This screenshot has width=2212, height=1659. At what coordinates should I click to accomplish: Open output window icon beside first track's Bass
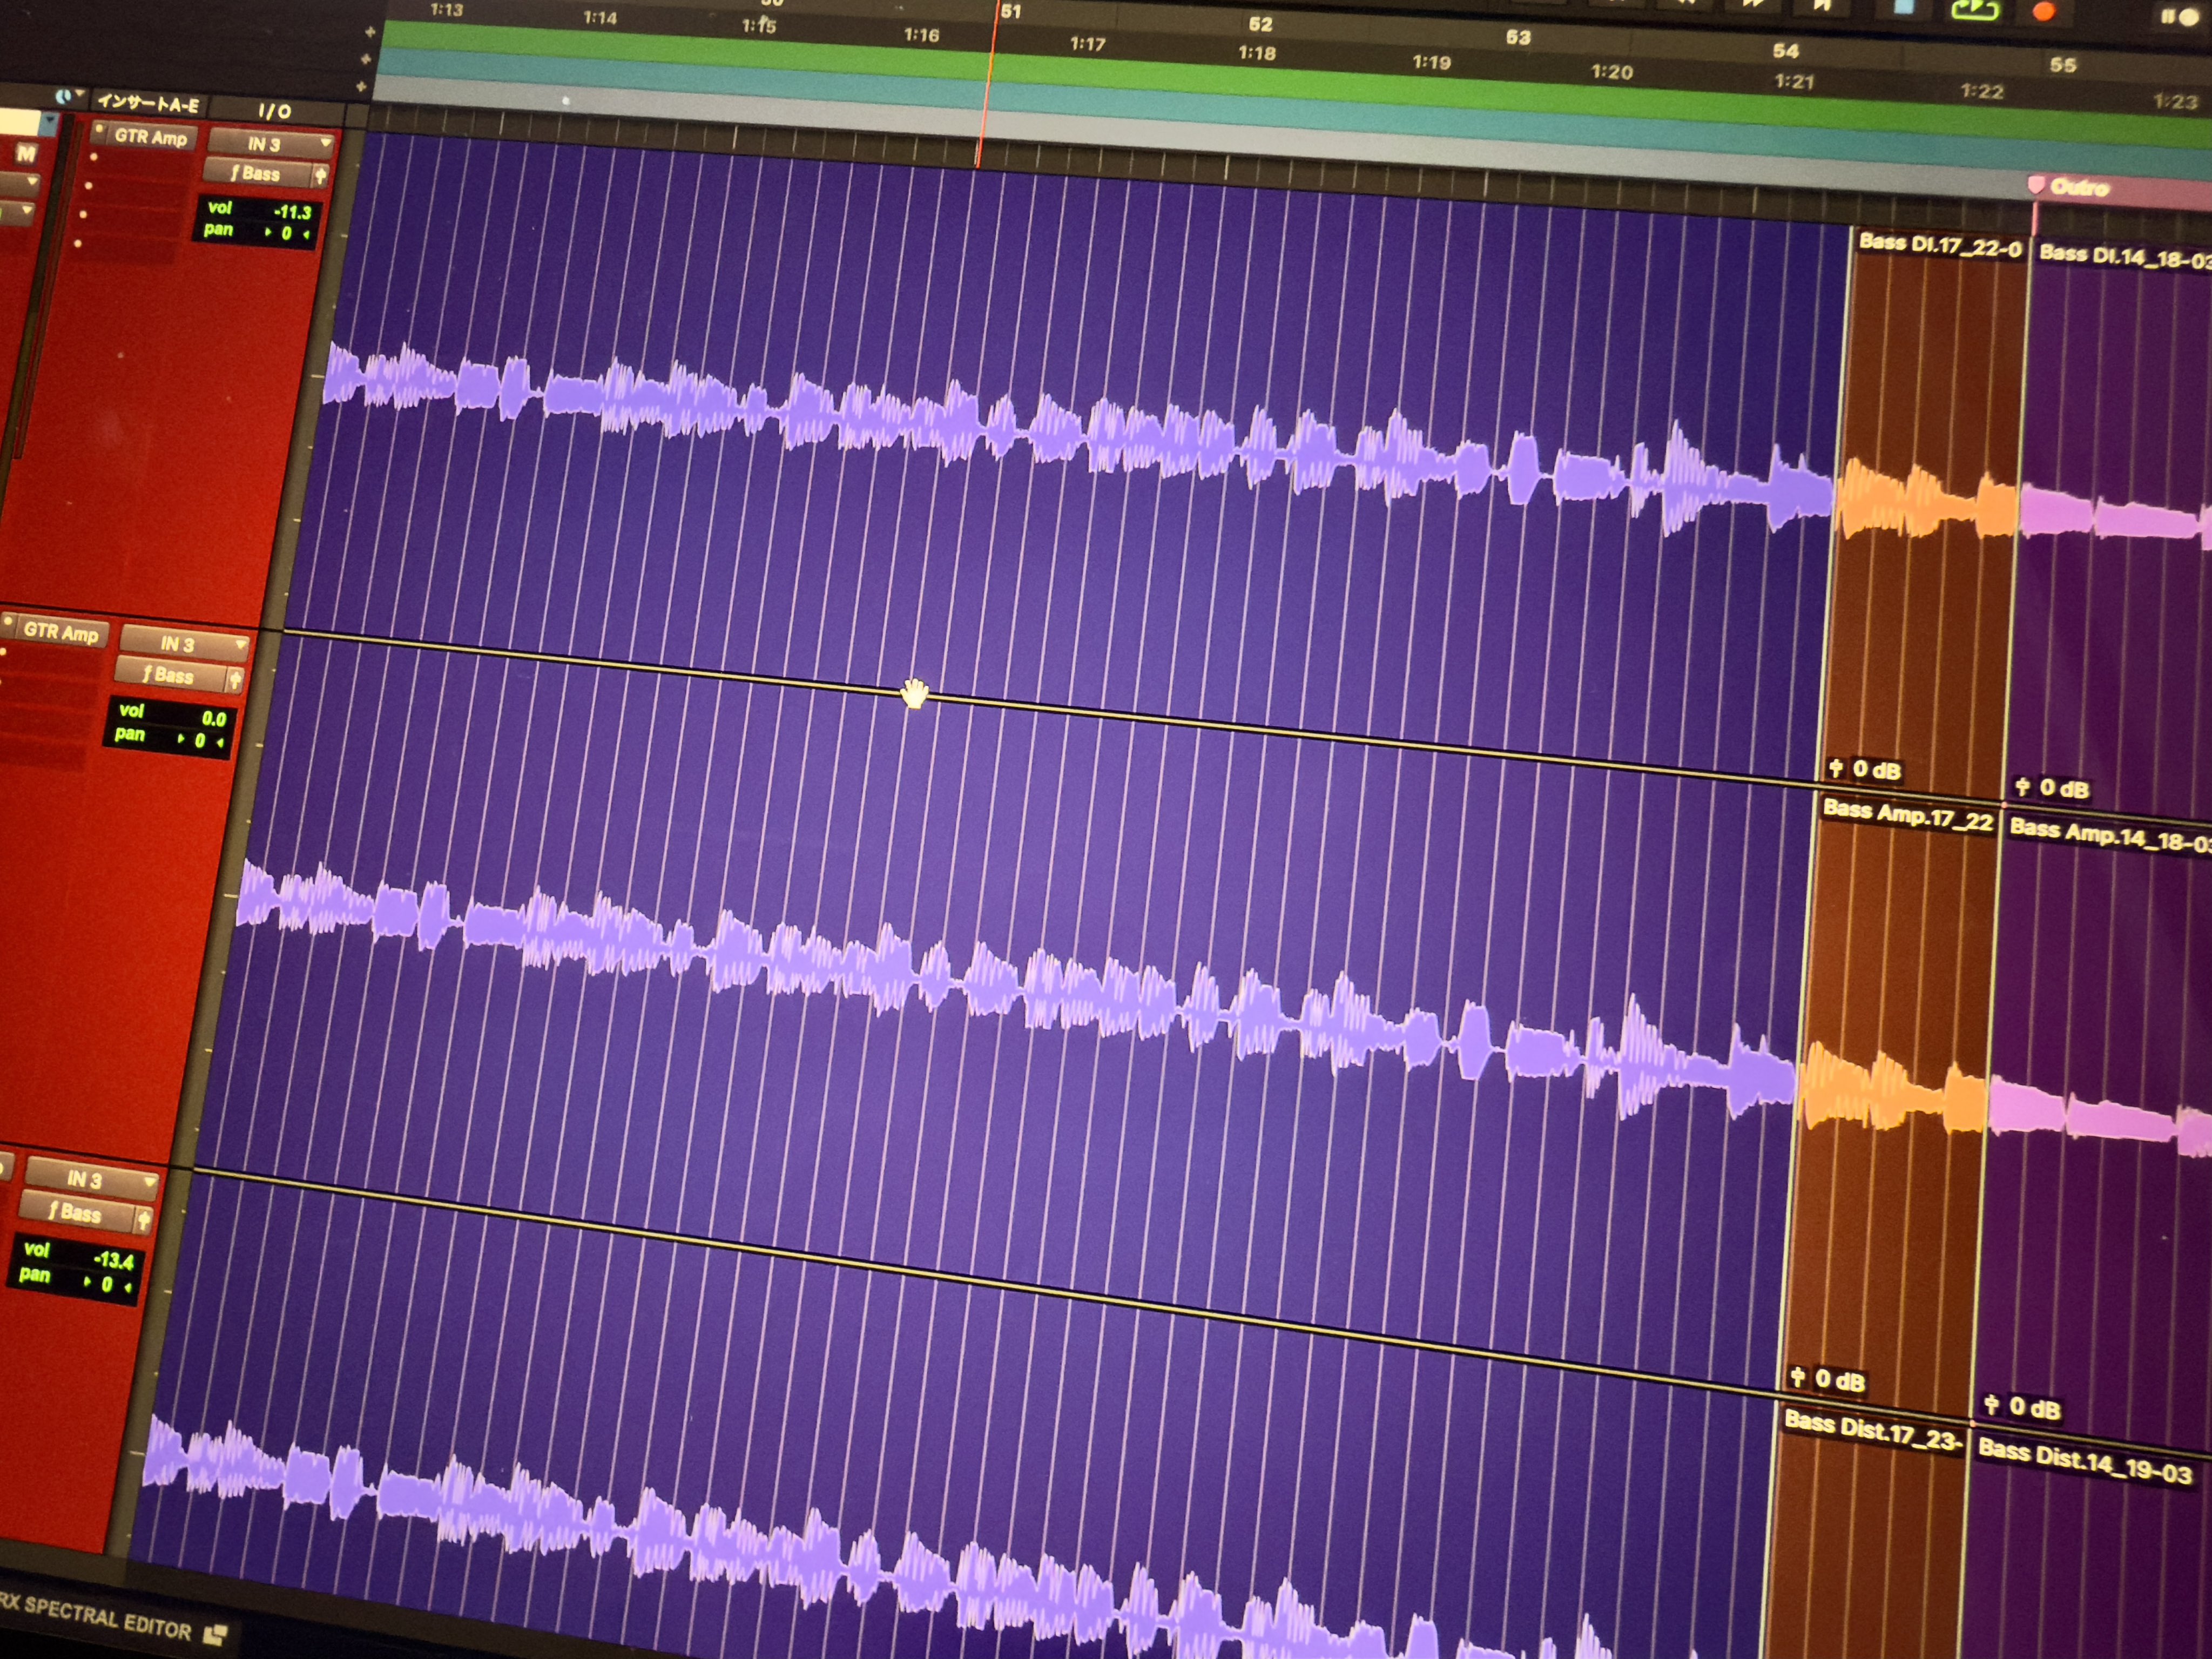(x=320, y=177)
